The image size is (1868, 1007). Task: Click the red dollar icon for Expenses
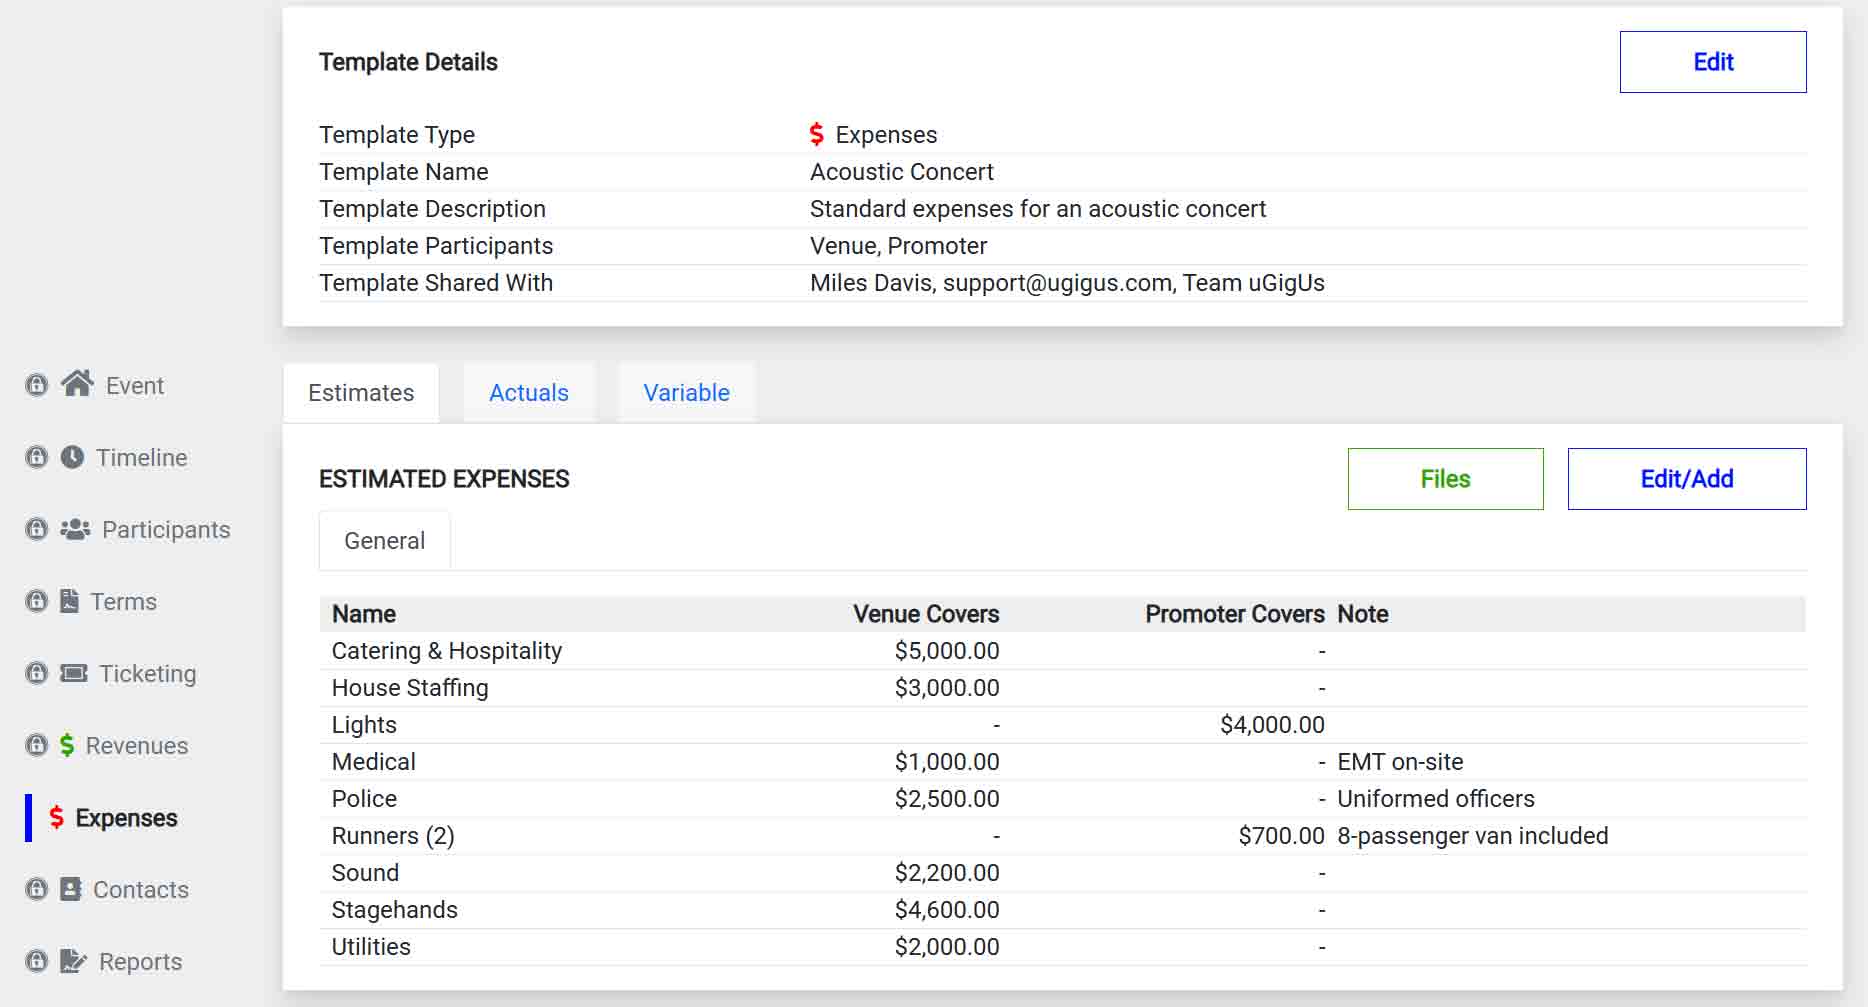tap(57, 817)
